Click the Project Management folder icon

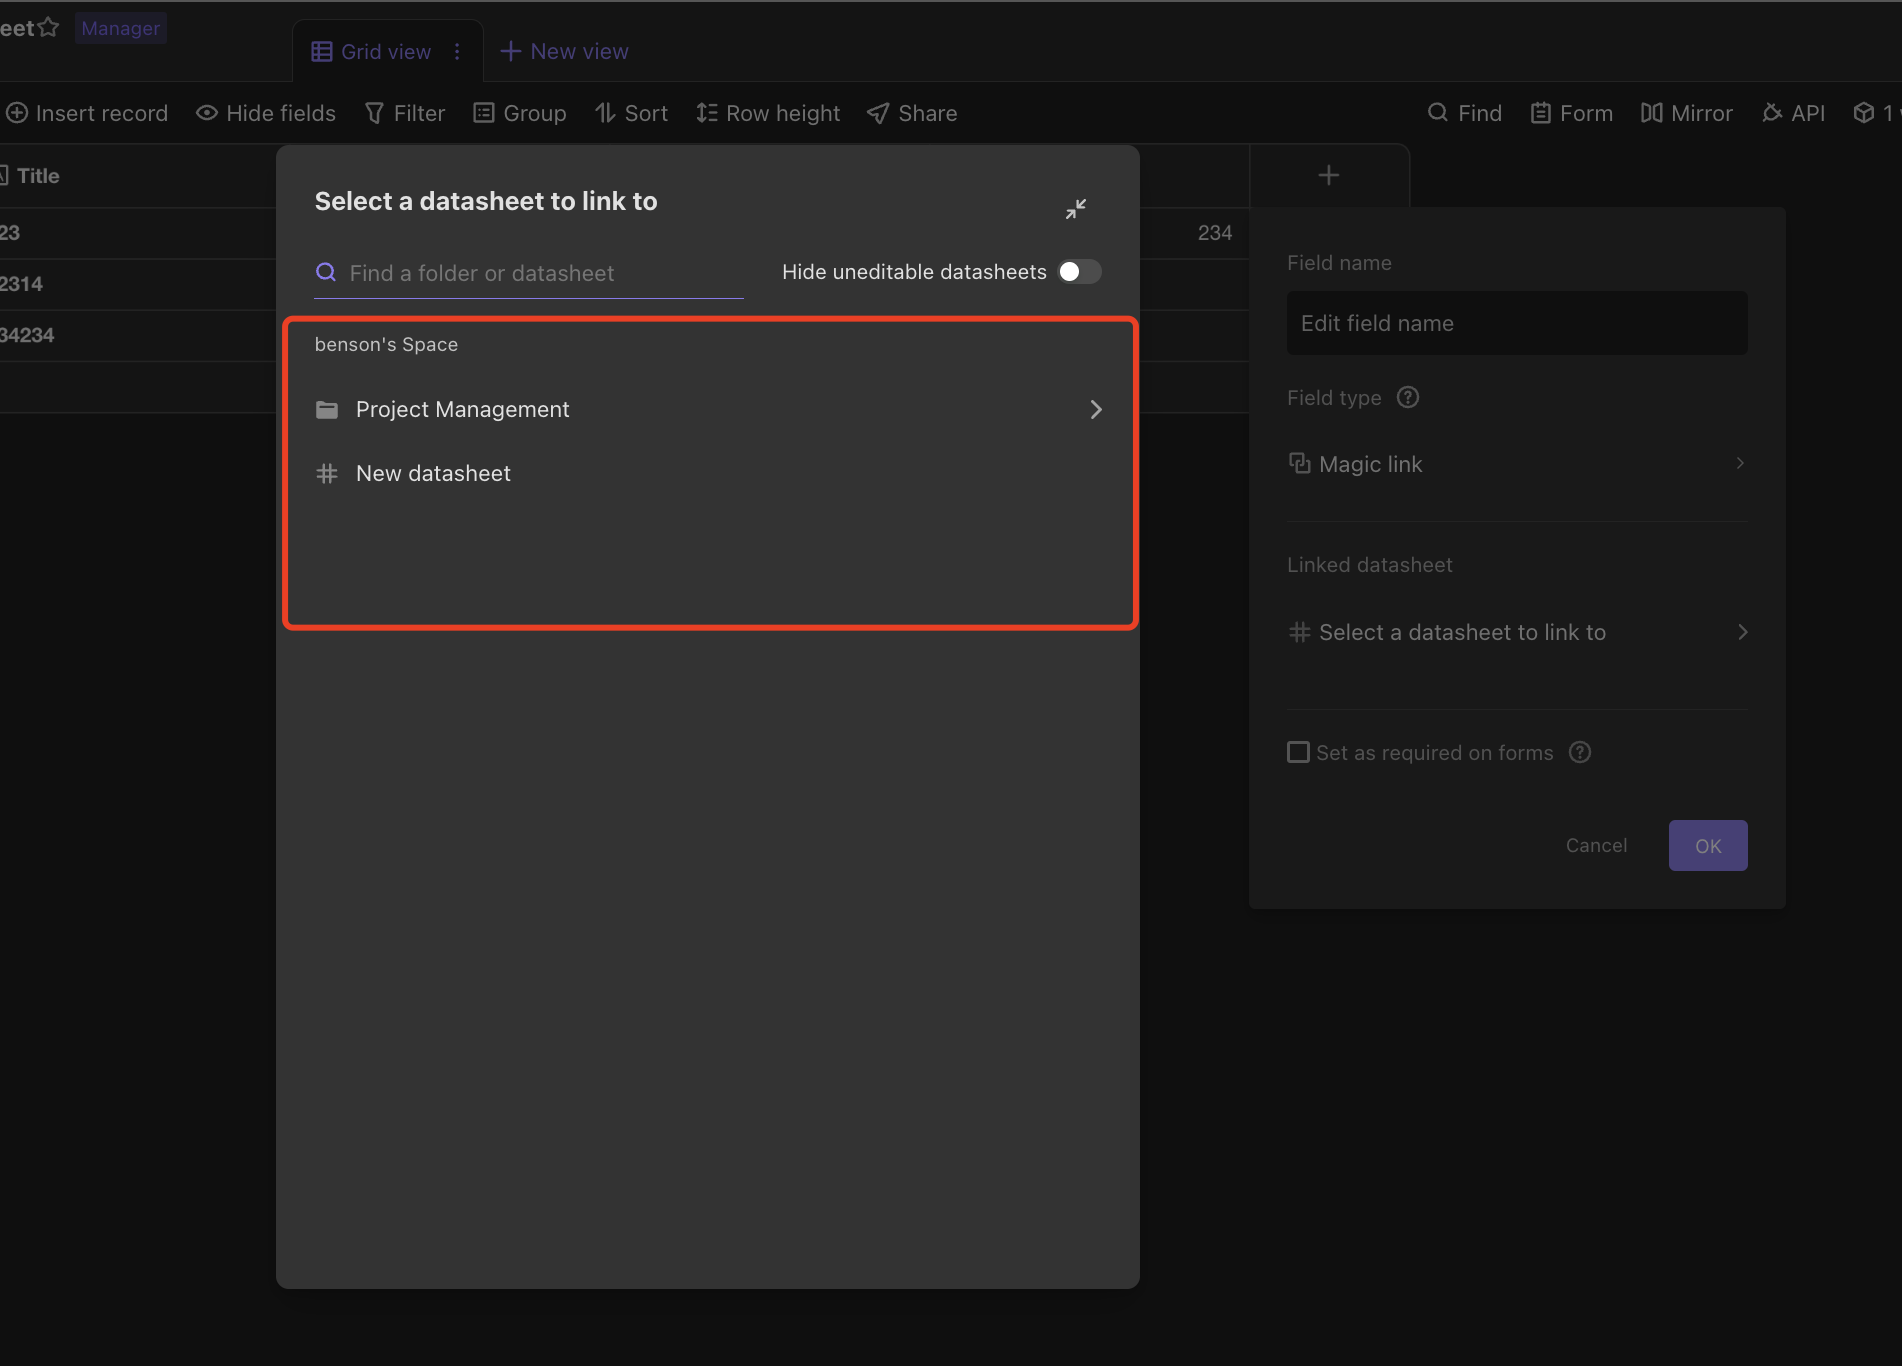[x=327, y=409]
